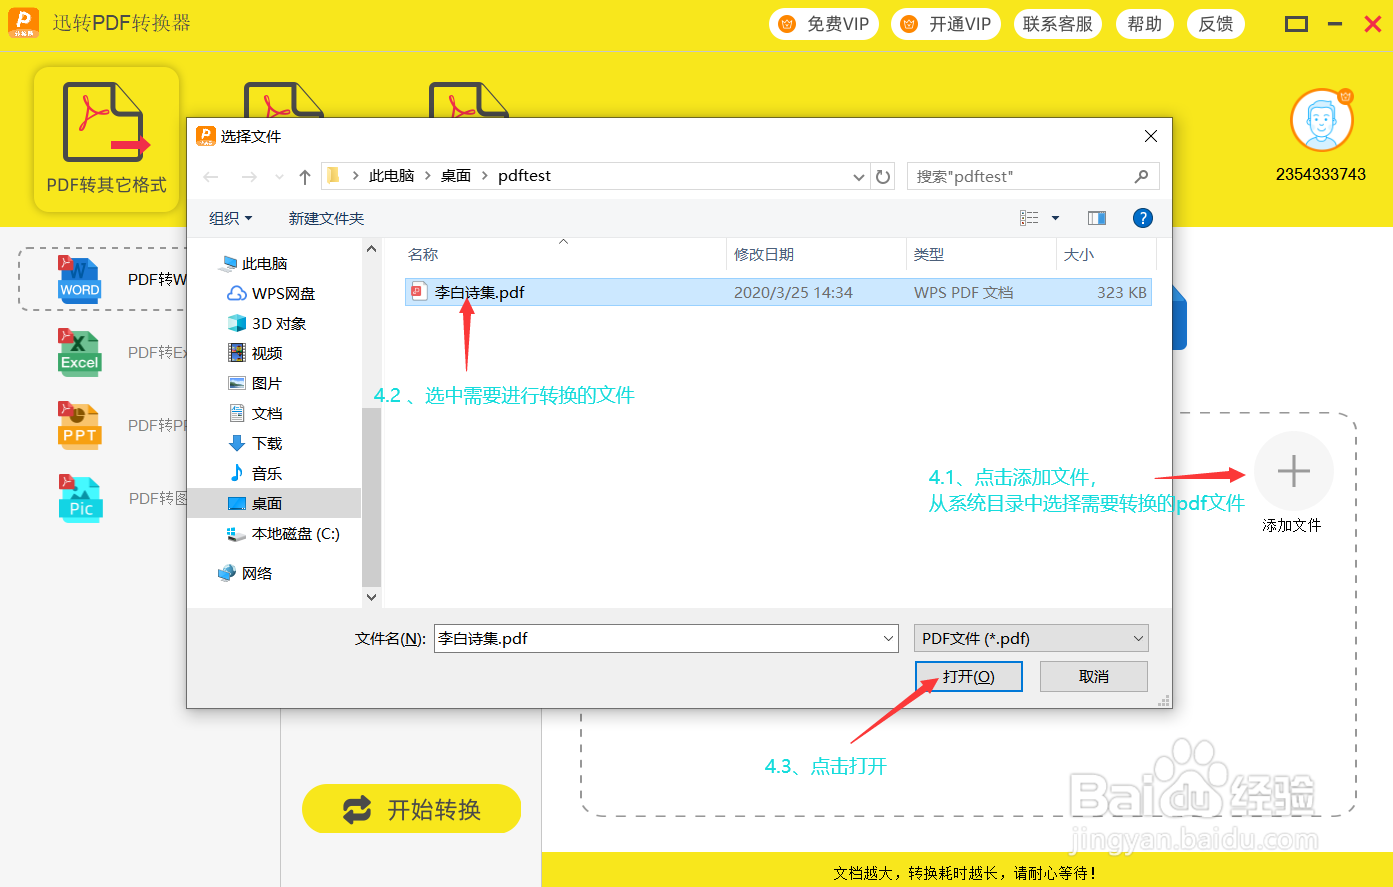Change view layout icon in dialog

pyautogui.click(x=1029, y=218)
